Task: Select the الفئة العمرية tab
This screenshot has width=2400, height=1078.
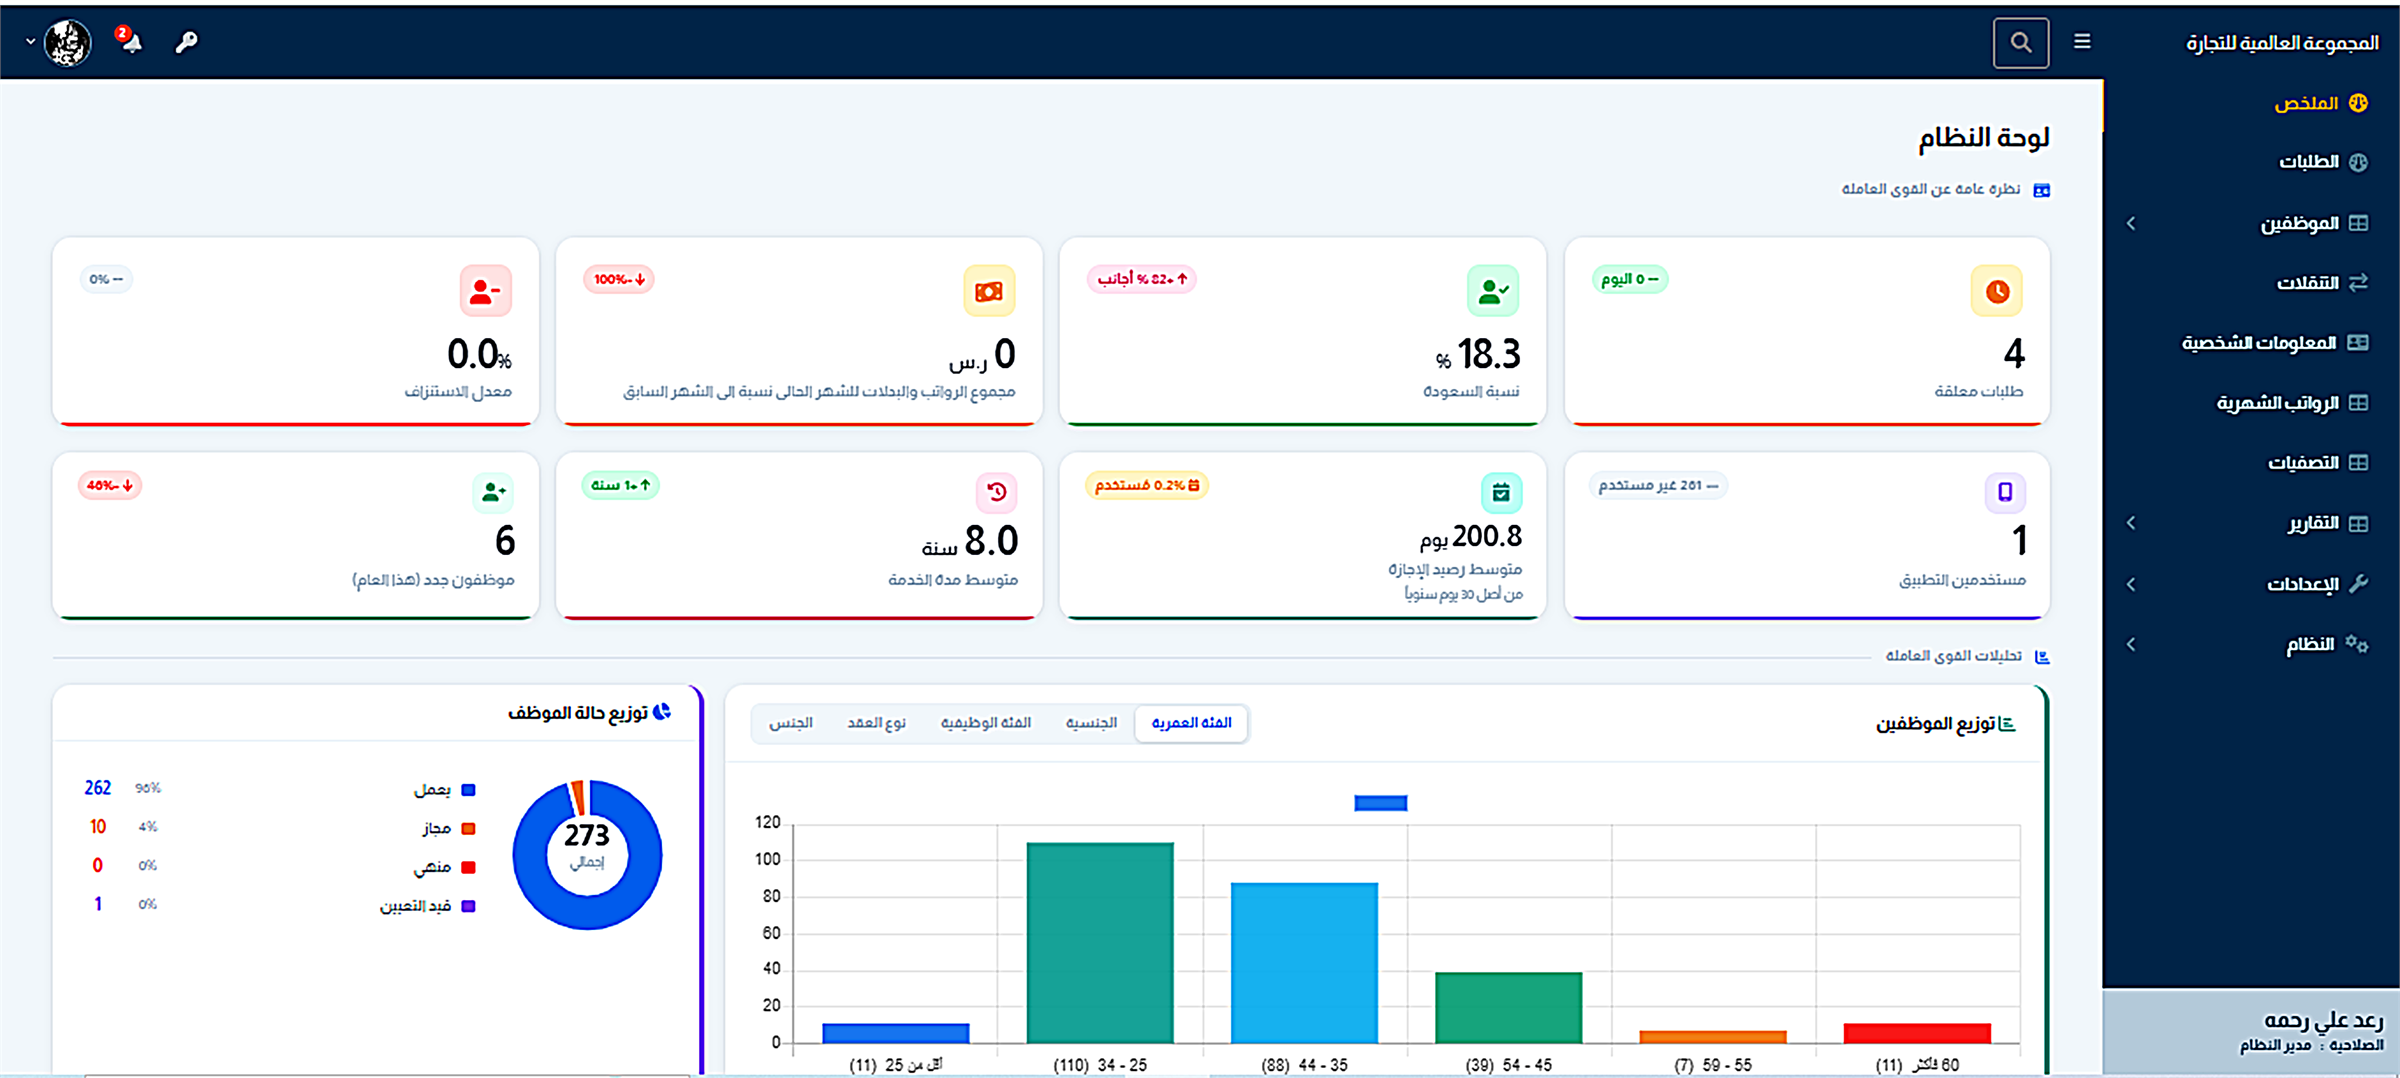Action: coord(1191,723)
